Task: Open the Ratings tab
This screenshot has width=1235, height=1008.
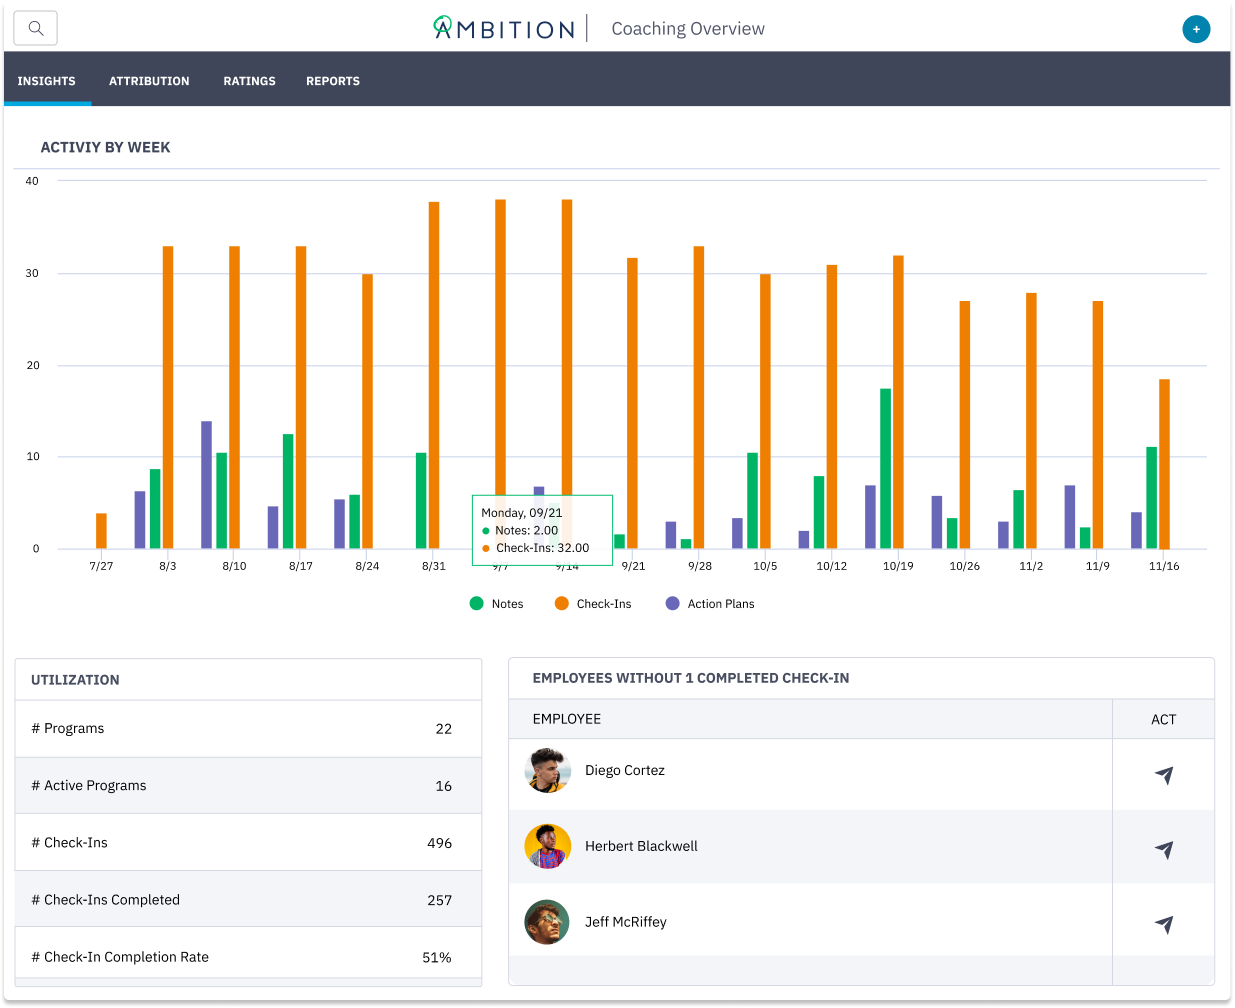Action: tap(249, 81)
